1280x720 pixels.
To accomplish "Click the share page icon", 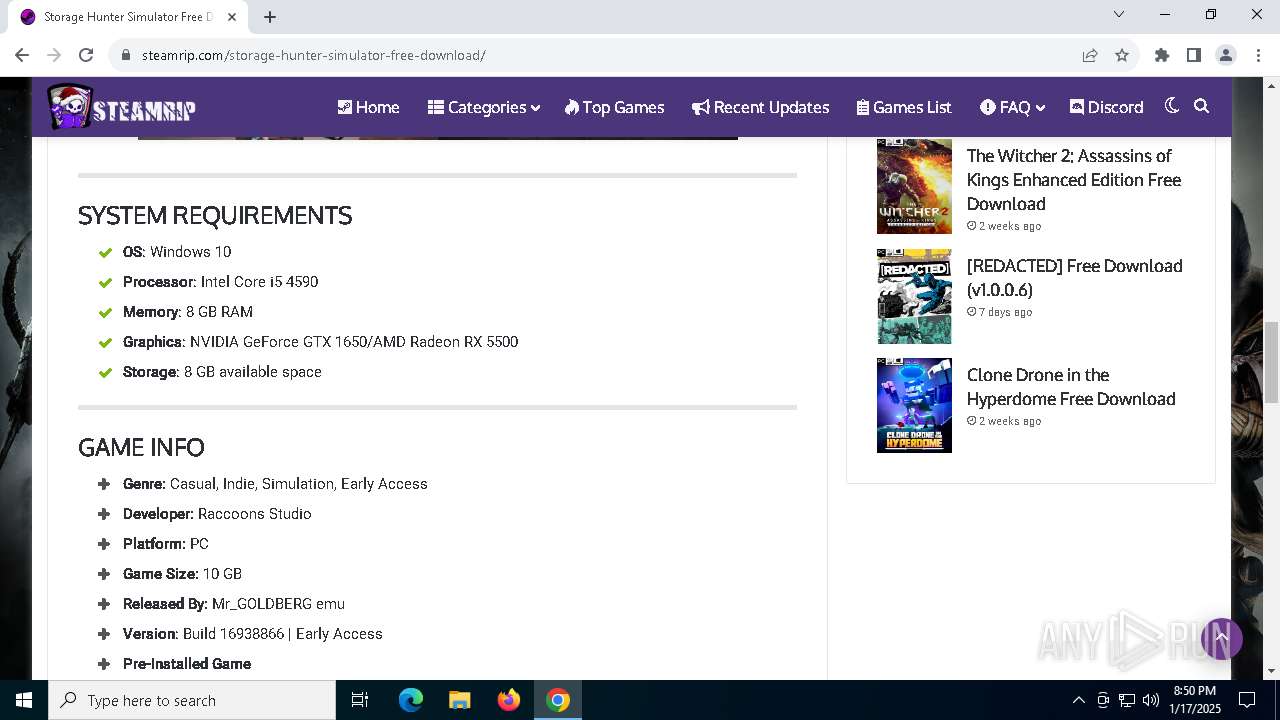I will pyautogui.click(x=1090, y=55).
